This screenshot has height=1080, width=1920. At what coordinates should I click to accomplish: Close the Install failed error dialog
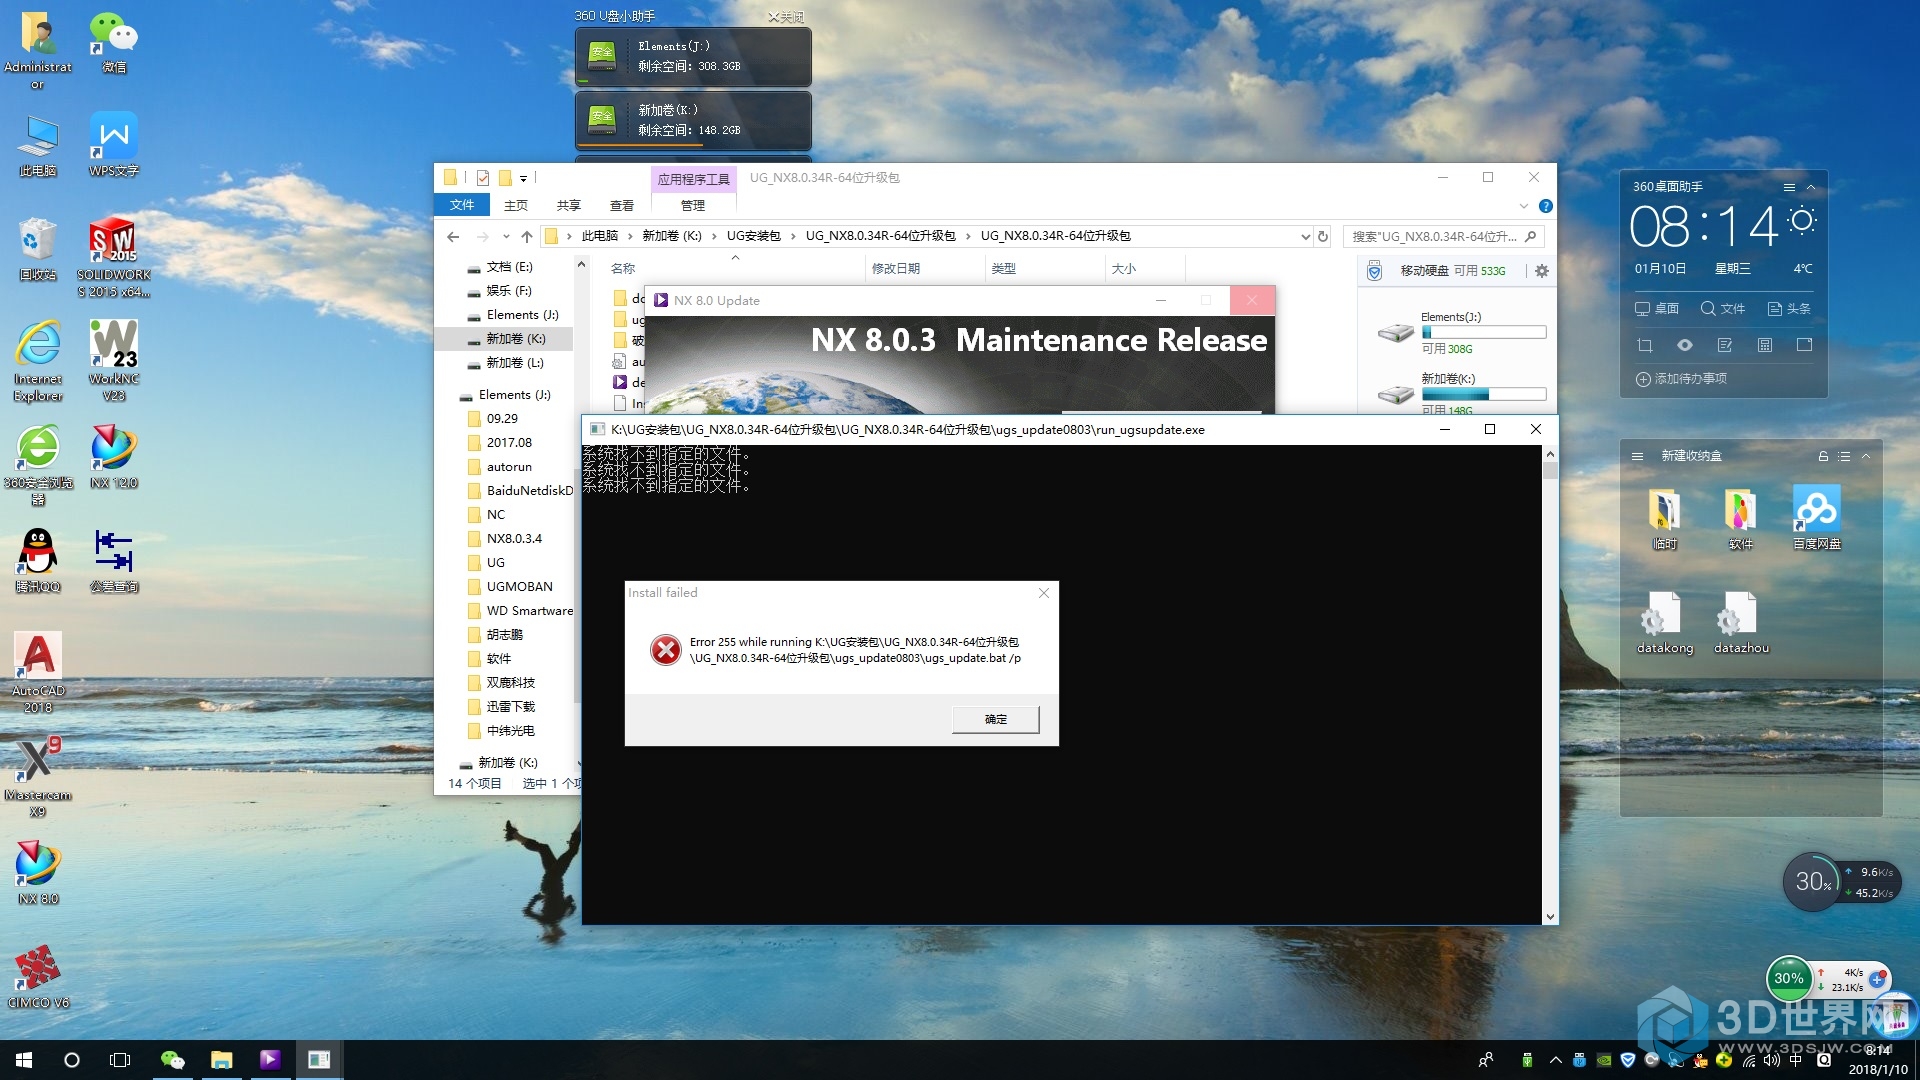(1043, 593)
